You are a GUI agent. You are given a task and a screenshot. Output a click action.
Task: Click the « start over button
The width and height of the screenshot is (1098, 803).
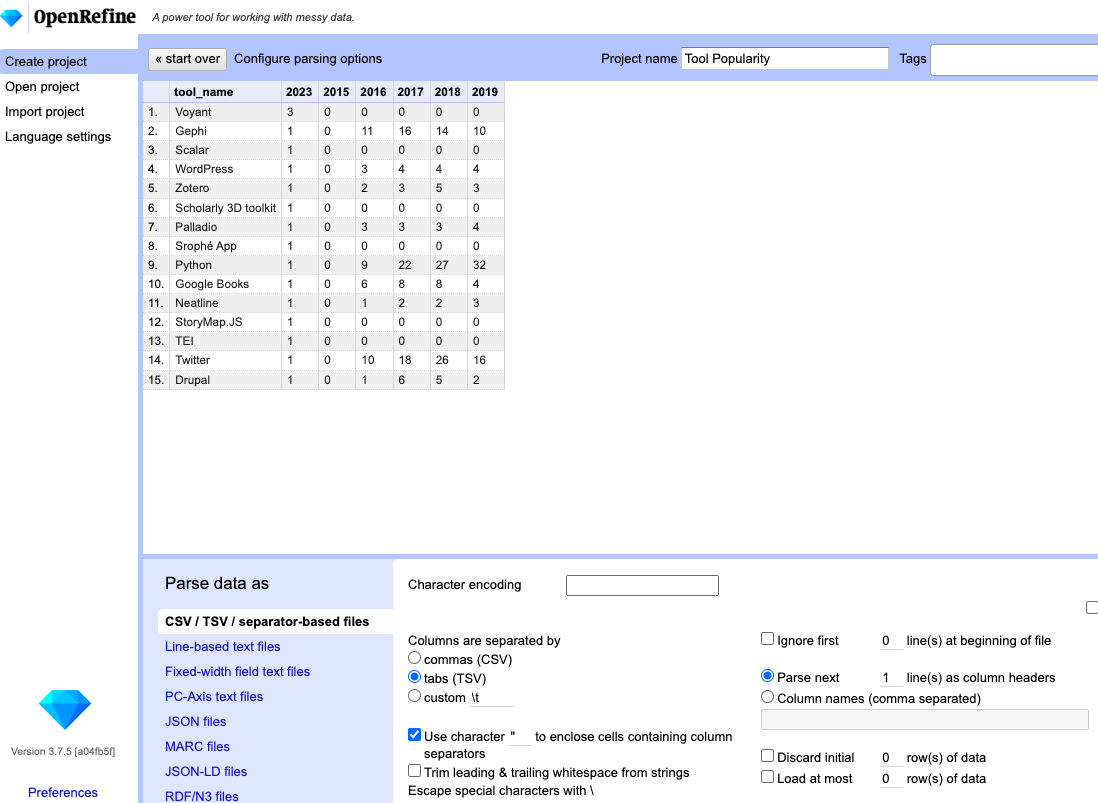[x=188, y=59]
